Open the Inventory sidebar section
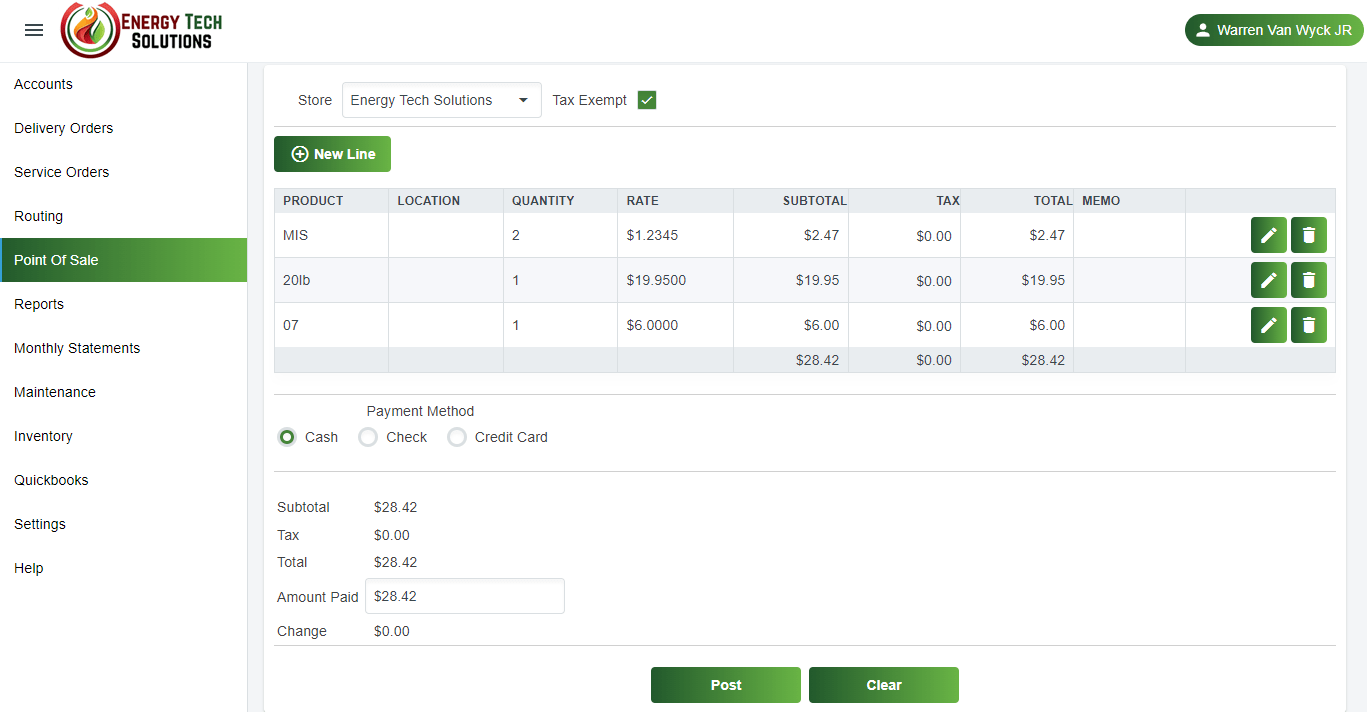Viewport: 1367px width, 712px height. 43,436
